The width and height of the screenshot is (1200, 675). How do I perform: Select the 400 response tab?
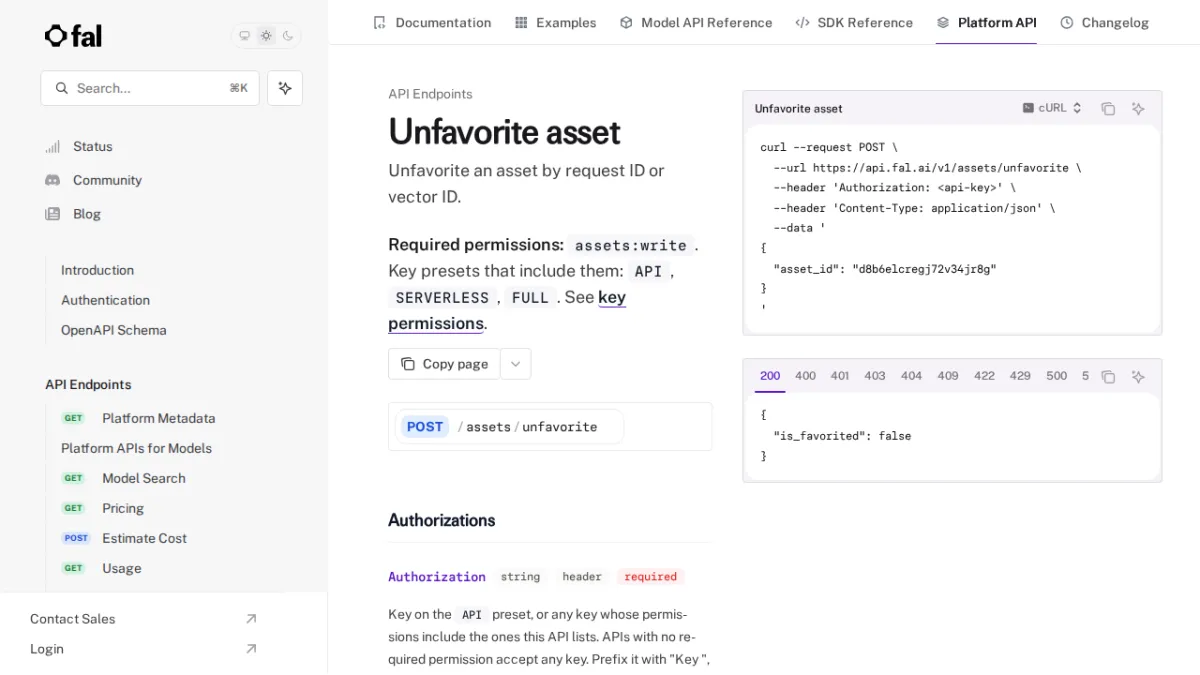pos(805,376)
